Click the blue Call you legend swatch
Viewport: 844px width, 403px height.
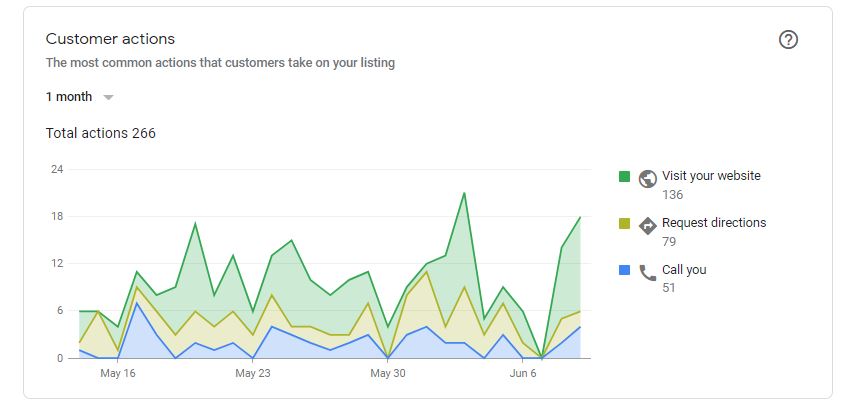(x=624, y=270)
